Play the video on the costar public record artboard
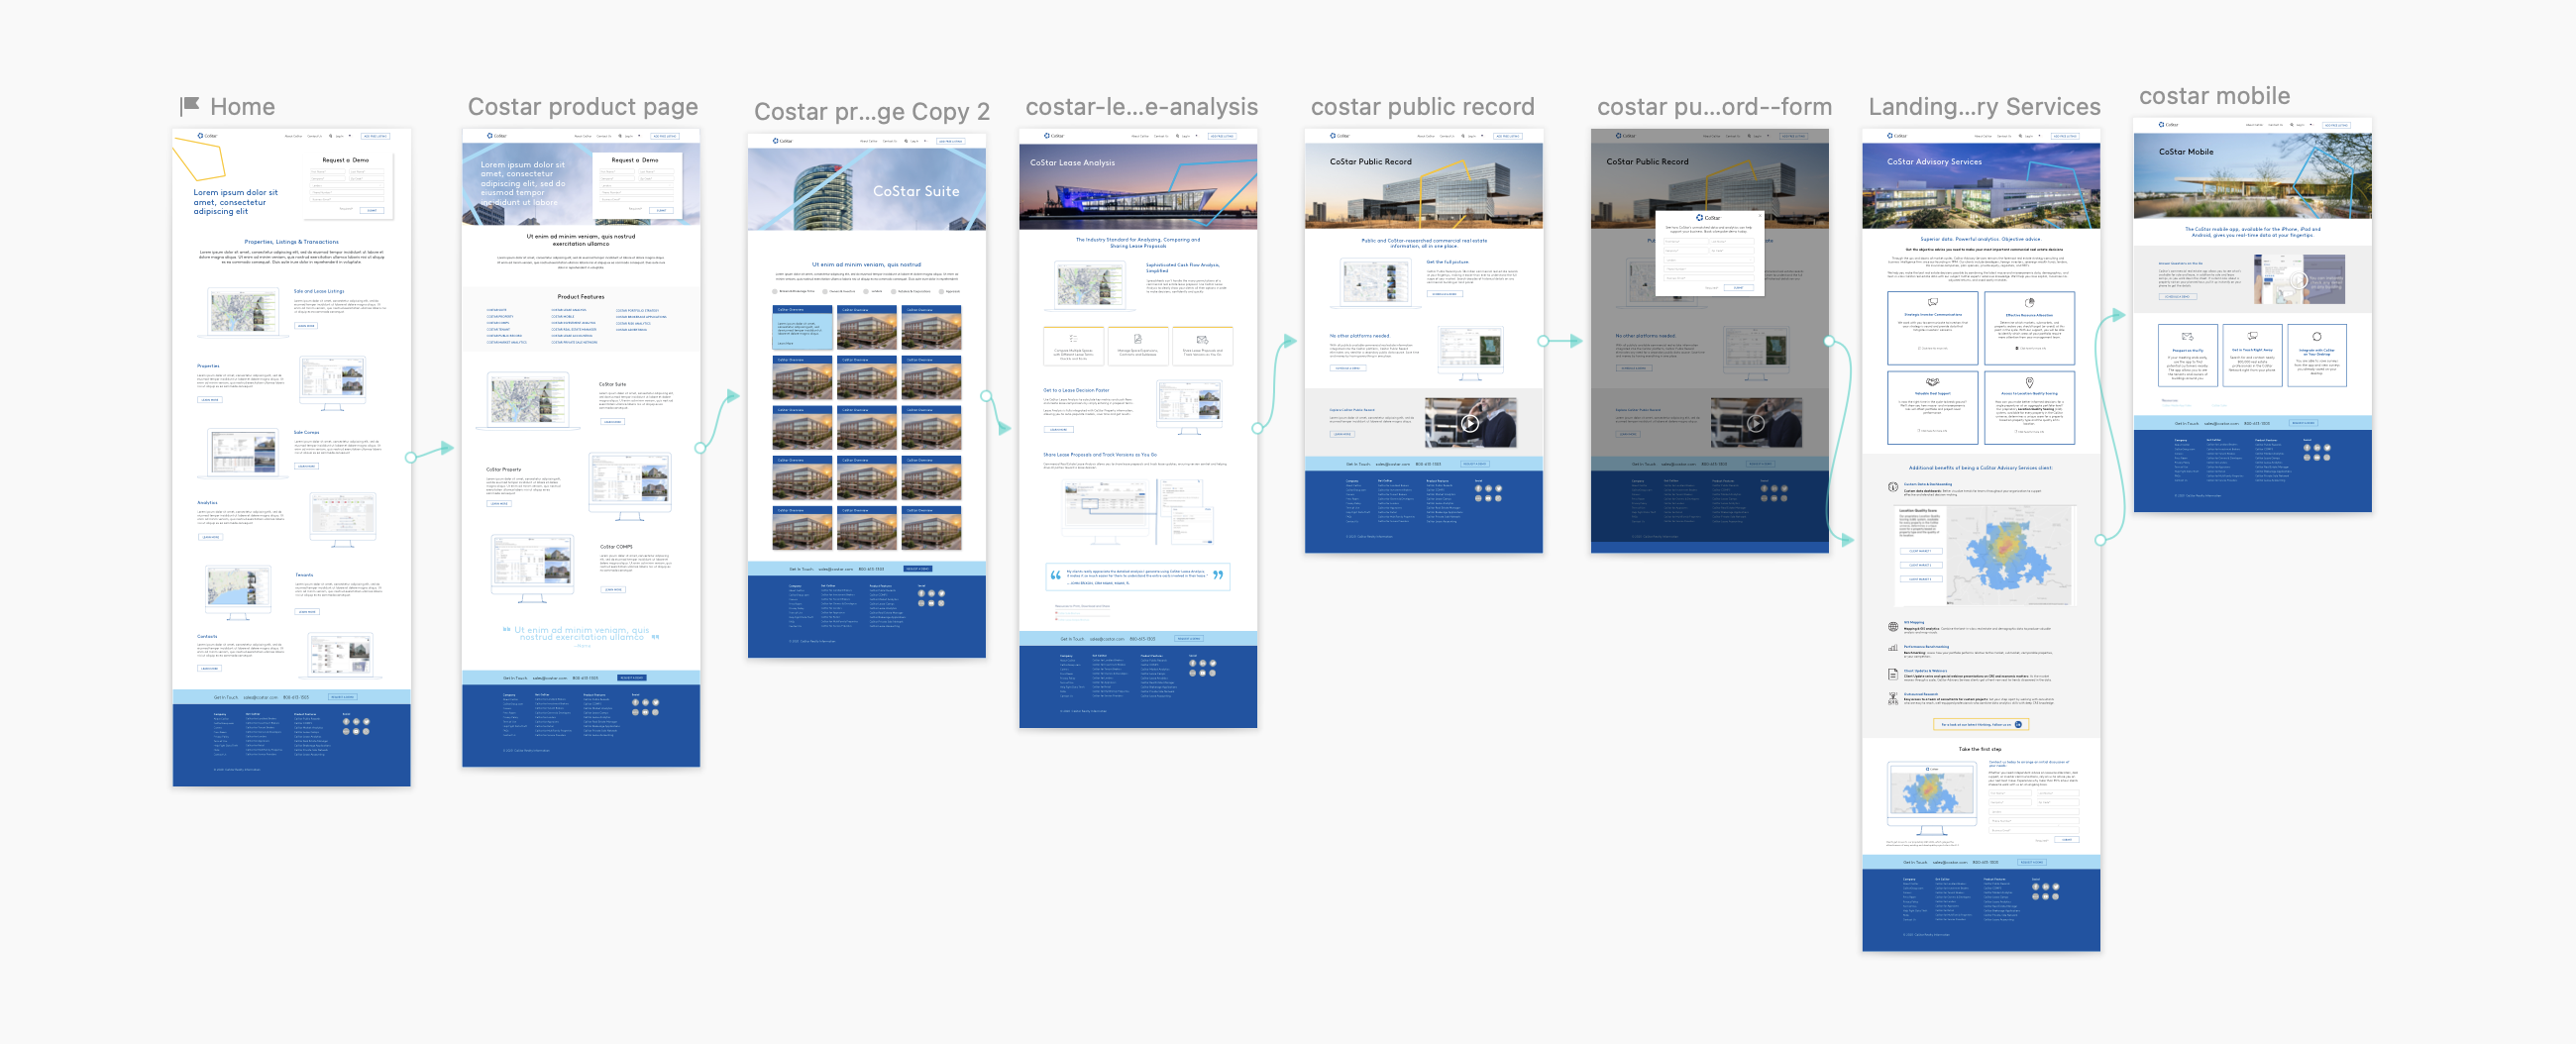Viewport: 2576px width, 1044px height. pos(1469,423)
